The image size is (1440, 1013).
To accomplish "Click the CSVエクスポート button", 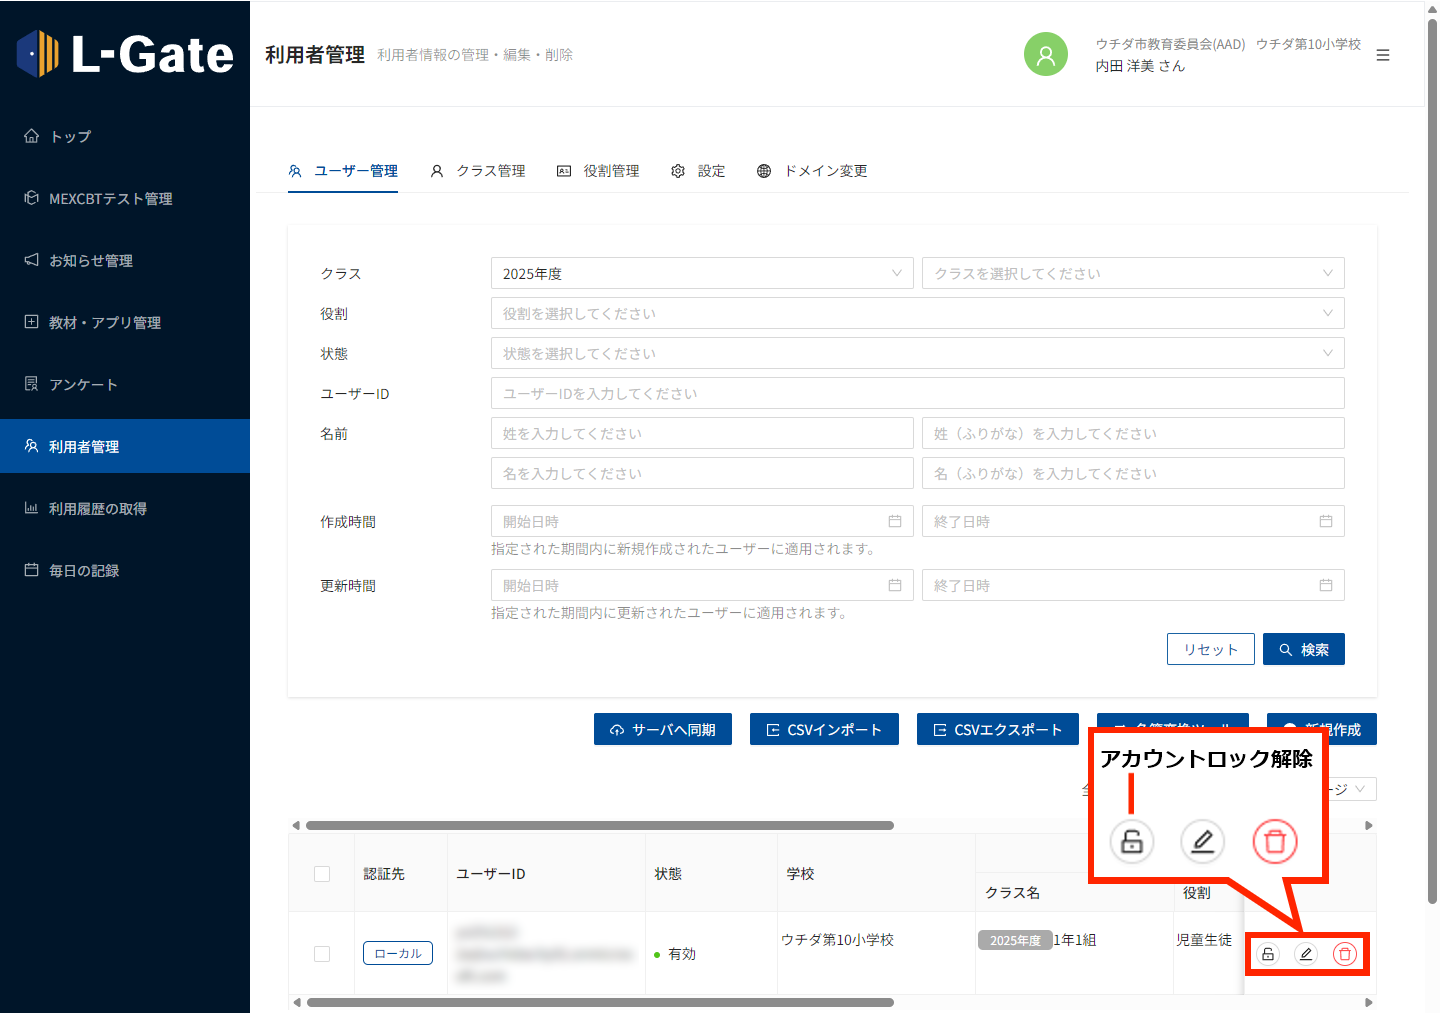I will coord(997,729).
